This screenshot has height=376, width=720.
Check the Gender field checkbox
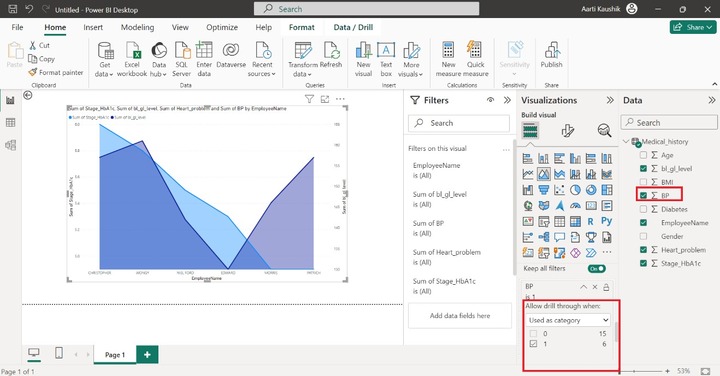pyautogui.click(x=643, y=236)
